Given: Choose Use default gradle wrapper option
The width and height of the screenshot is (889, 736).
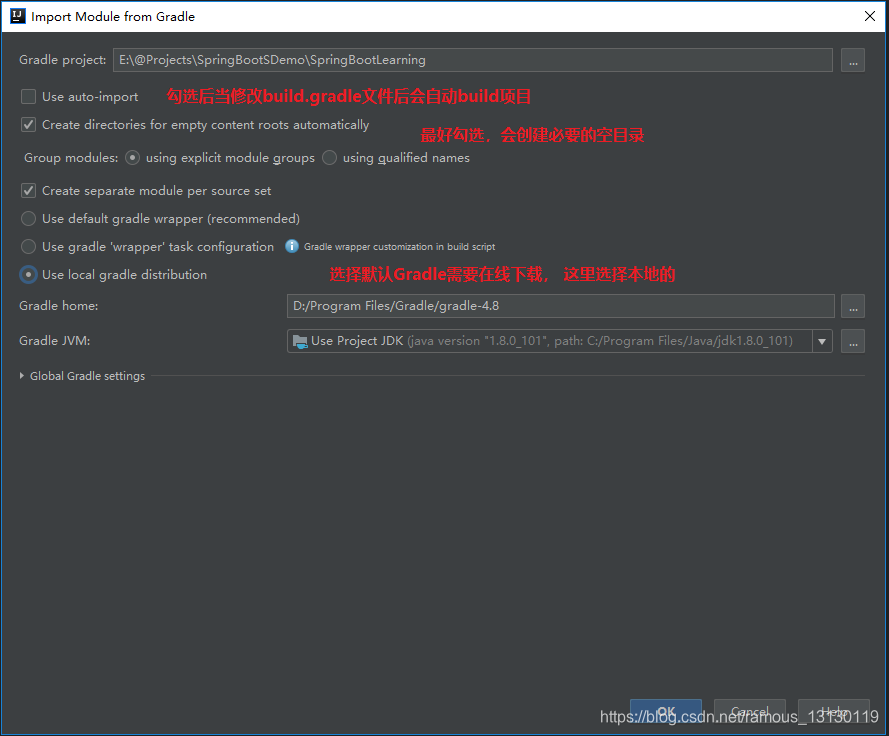Looking at the screenshot, I should (28, 218).
